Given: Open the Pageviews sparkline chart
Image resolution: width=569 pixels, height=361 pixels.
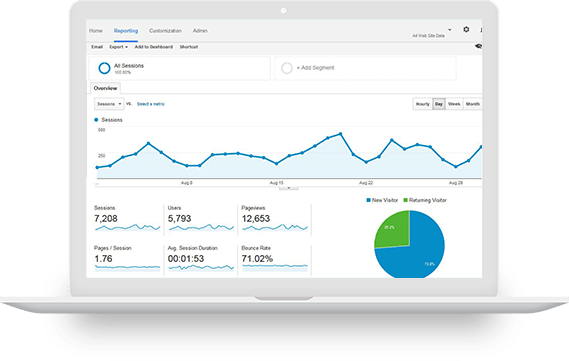Looking at the screenshot, I should coord(275,227).
